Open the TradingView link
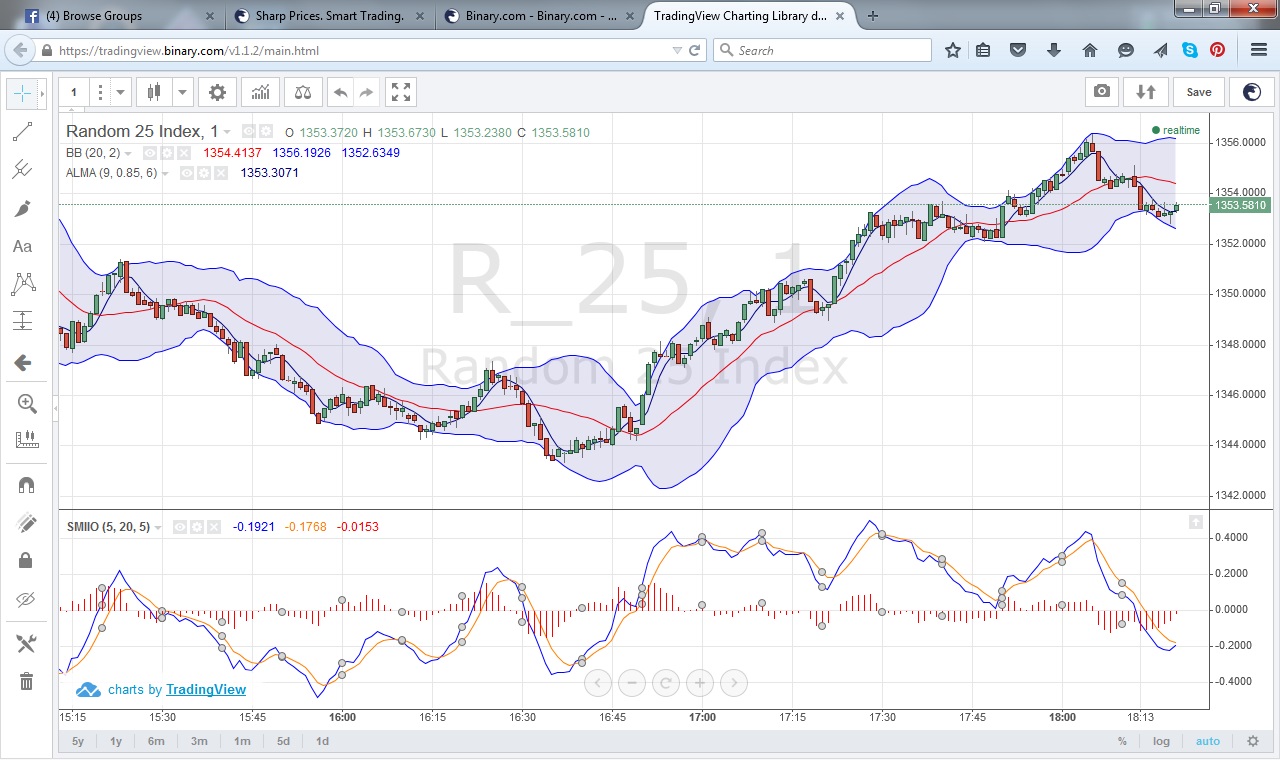 206,689
